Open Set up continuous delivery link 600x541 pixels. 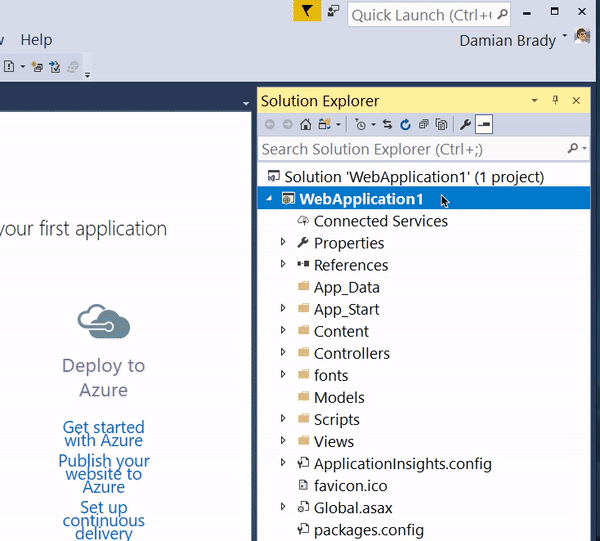click(x=104, y=520)
